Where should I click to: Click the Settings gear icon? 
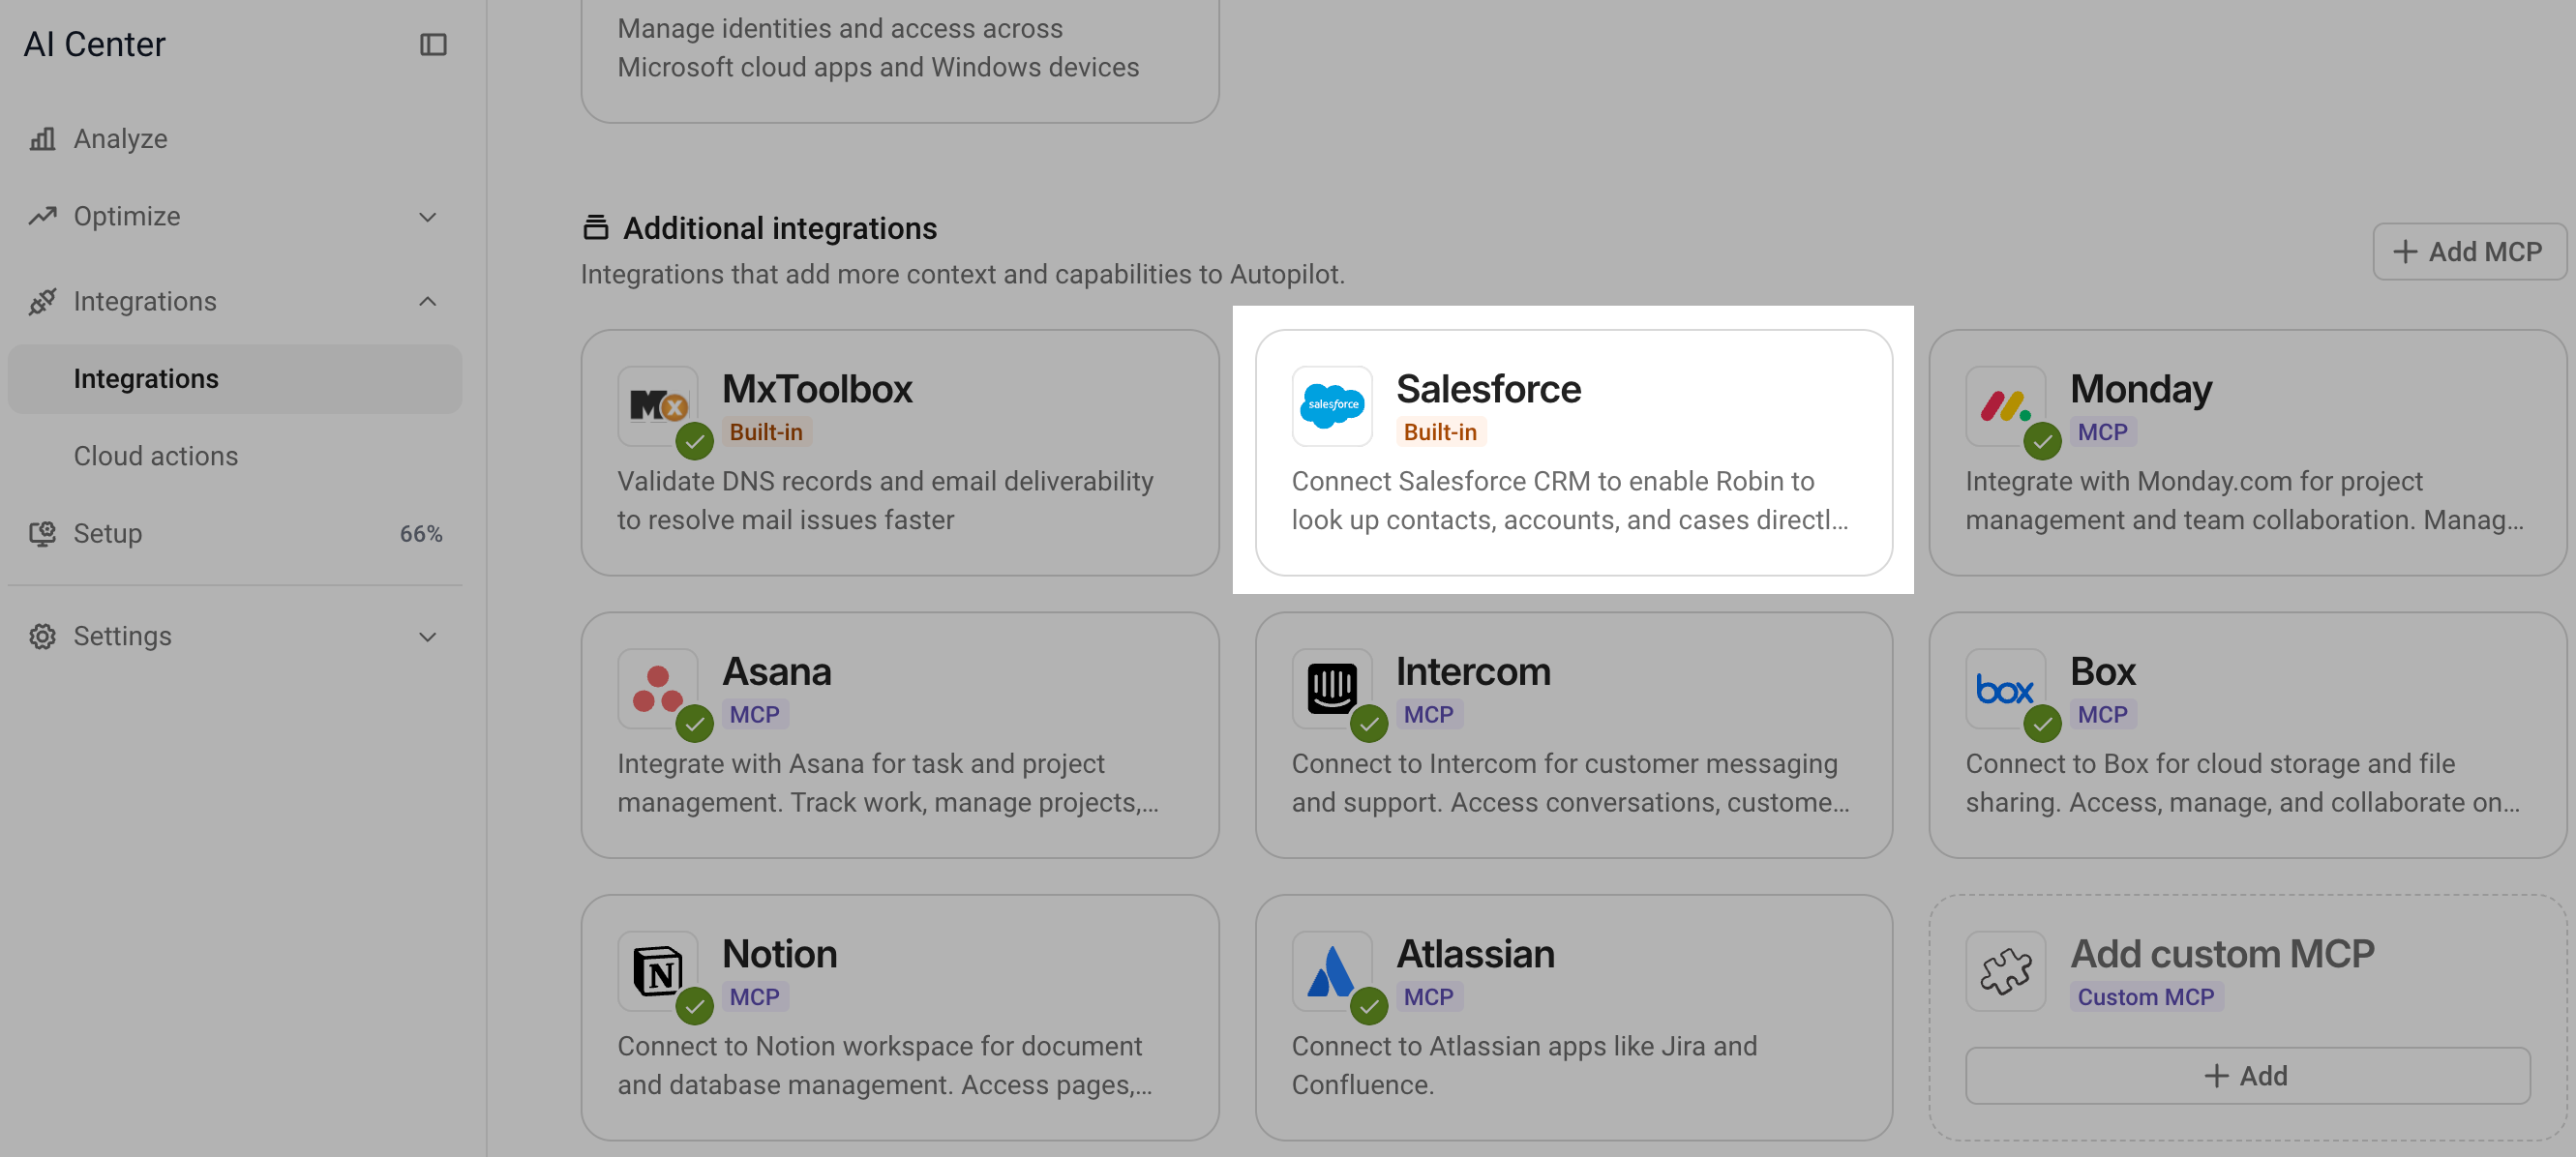coord(42,636)
